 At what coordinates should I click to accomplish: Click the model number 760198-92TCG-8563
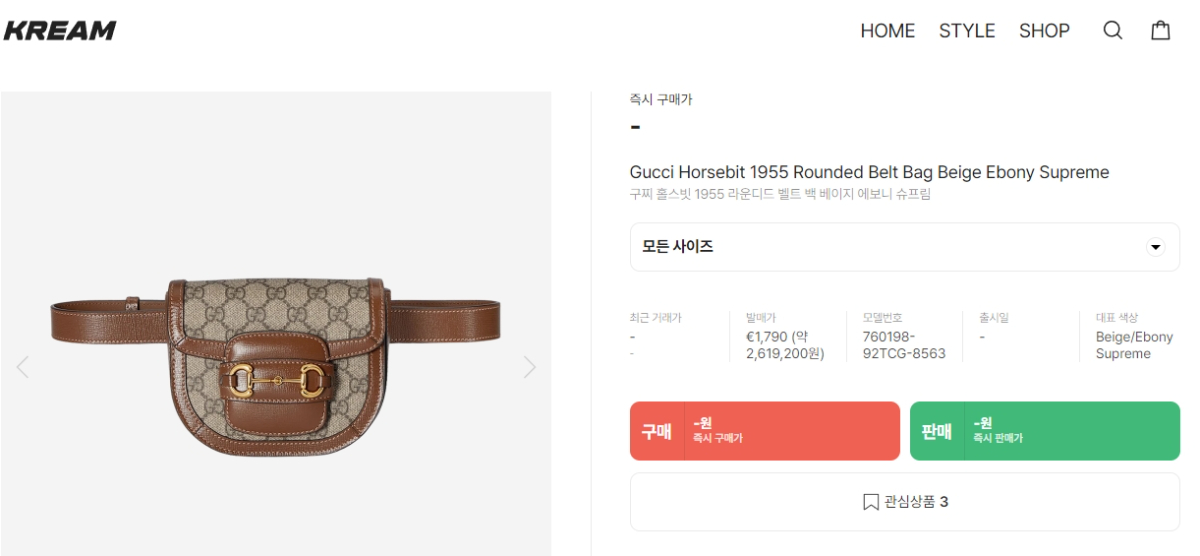[903, 345]
